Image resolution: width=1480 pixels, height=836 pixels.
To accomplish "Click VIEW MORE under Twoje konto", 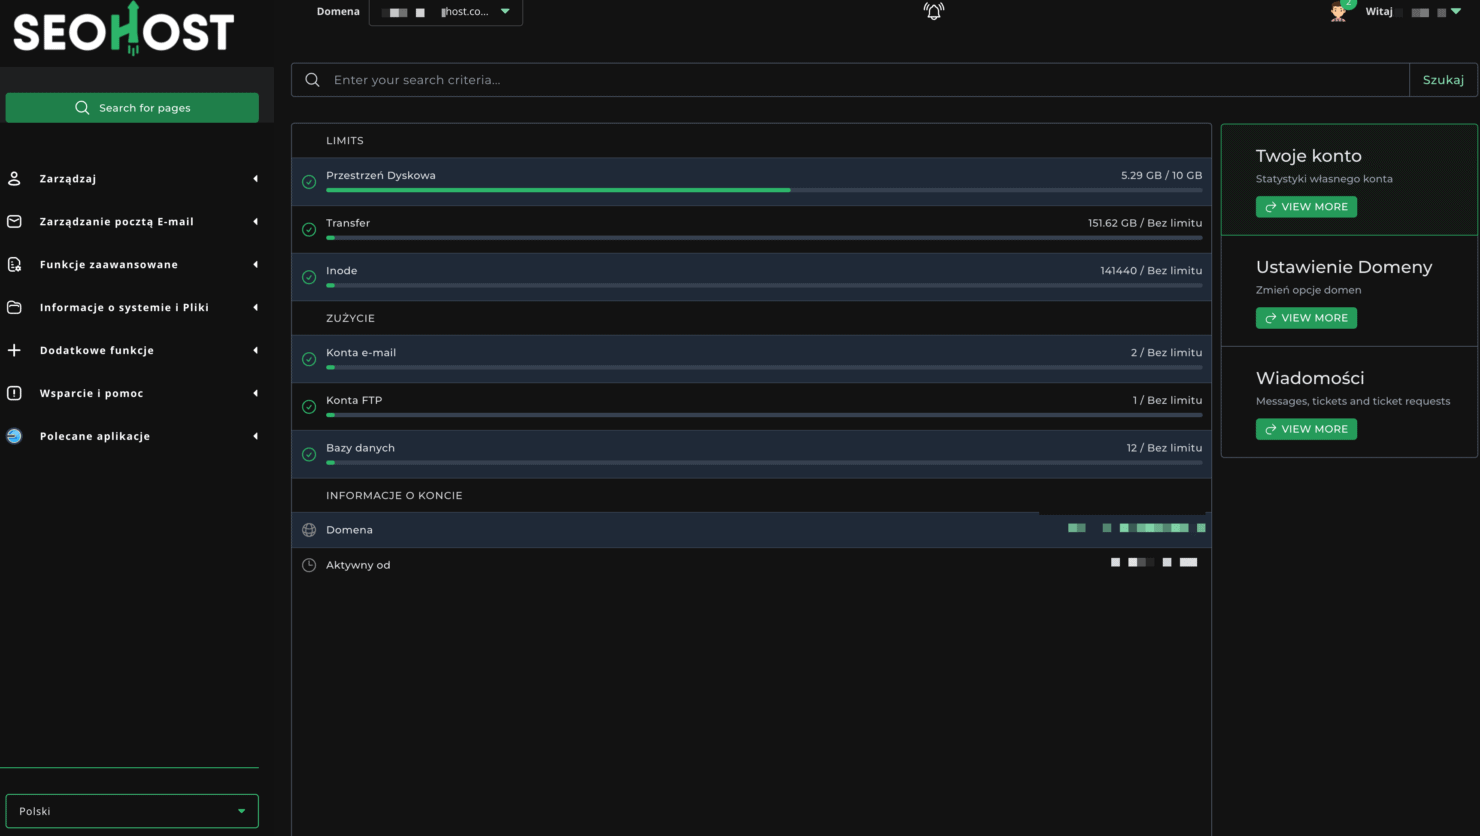I will (x=1306, y=207).
